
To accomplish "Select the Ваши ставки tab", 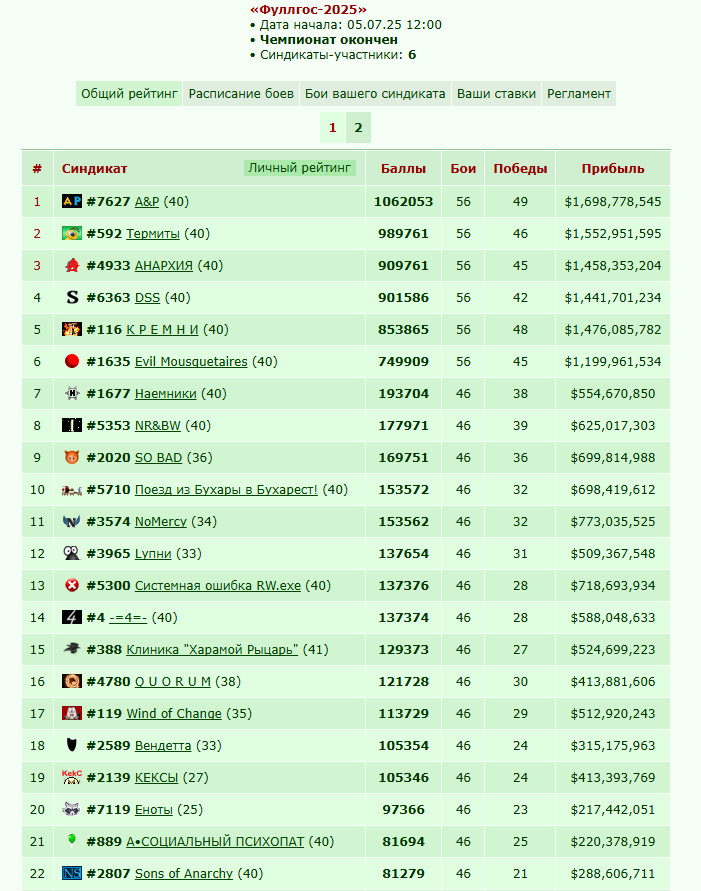I will pyautogui.click(x=496, y=94).
